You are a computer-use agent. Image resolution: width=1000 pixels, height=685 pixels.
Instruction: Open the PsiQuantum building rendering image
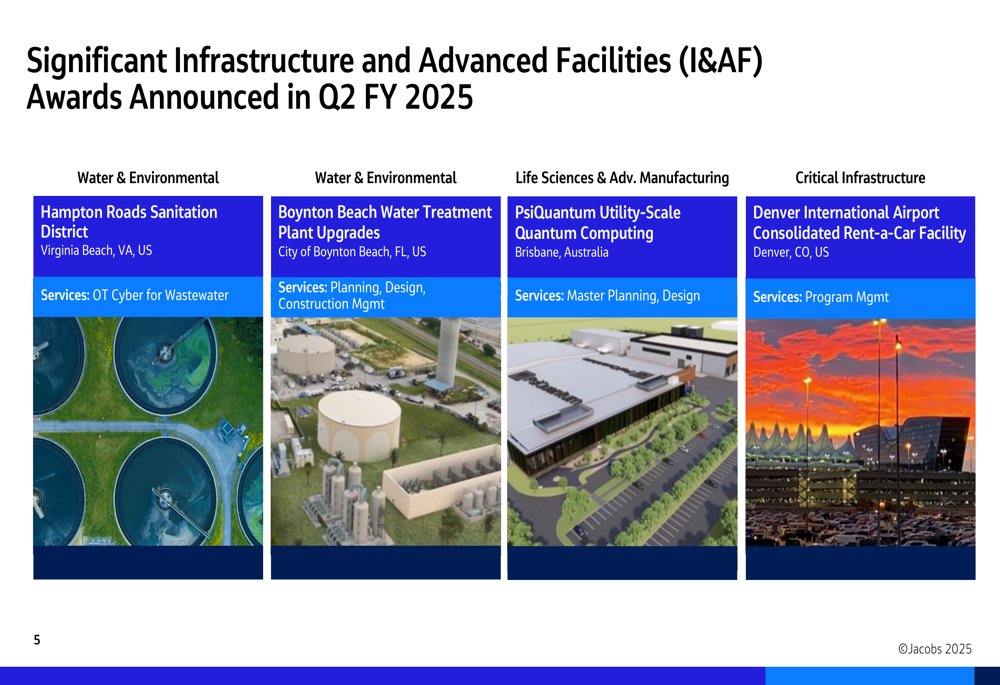pos(622,432)
